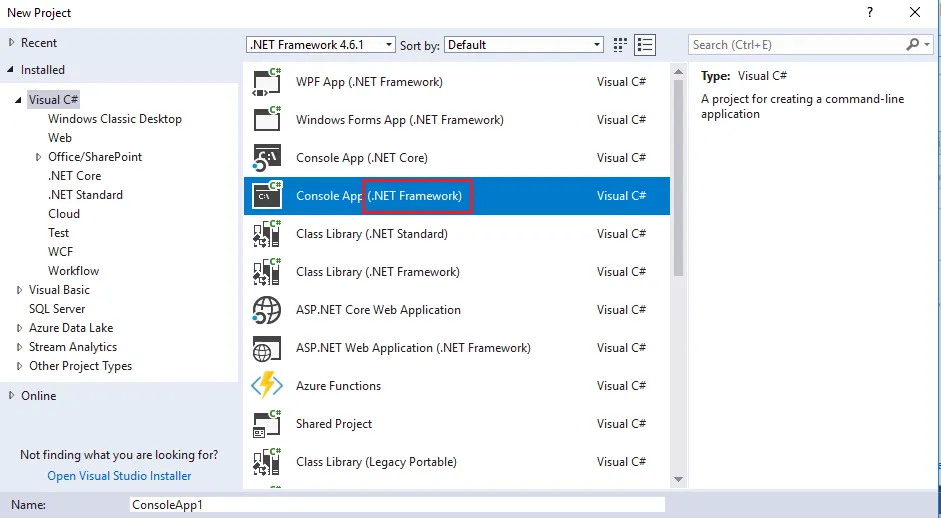Screen dimensions: 941x518
Task: Switch to medium icons list view
Action: click(645, 44)
